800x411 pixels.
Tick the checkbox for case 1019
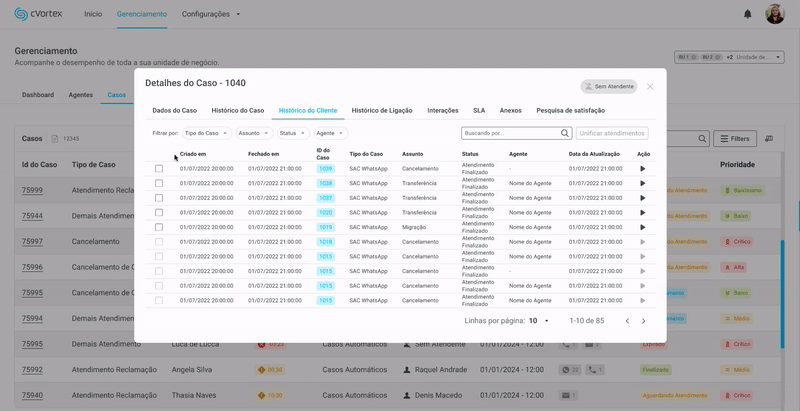(x=159, y=227)
